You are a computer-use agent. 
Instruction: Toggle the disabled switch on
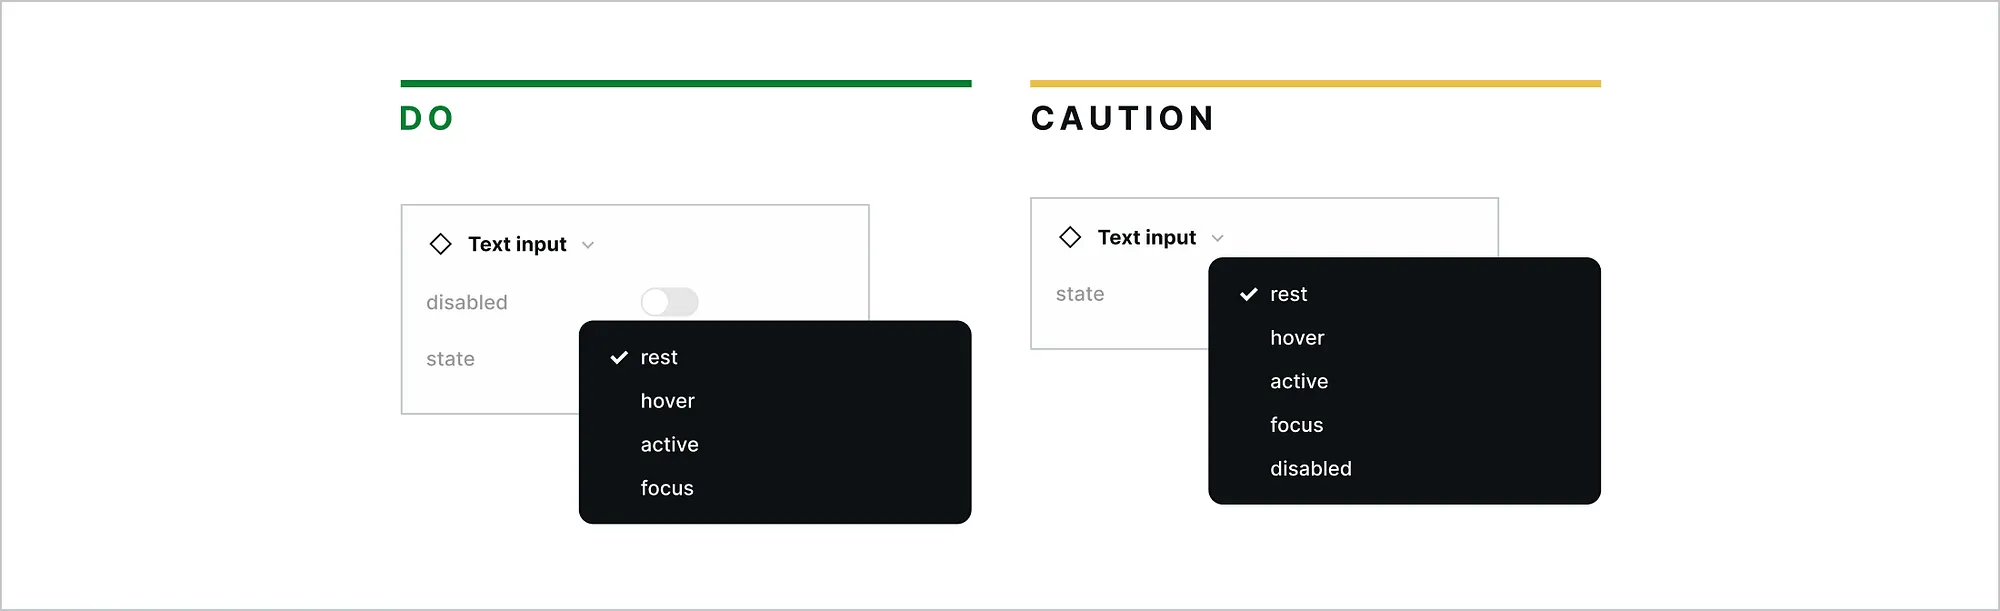[669, 302]
